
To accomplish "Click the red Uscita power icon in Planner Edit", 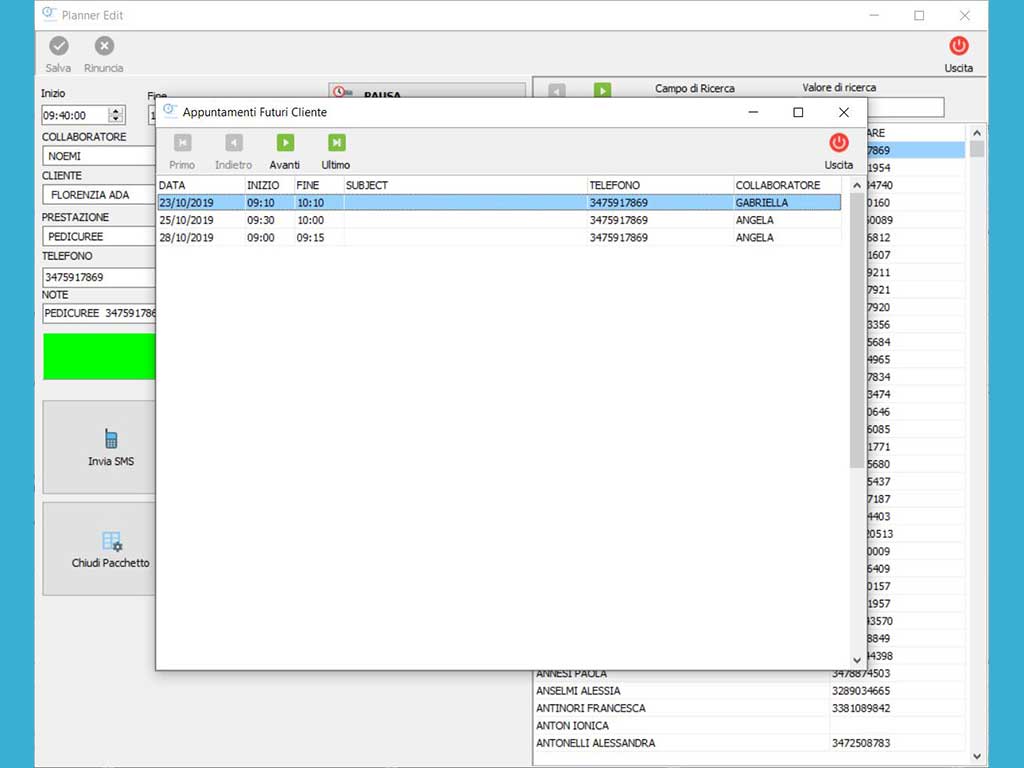I will pos(958,46).
